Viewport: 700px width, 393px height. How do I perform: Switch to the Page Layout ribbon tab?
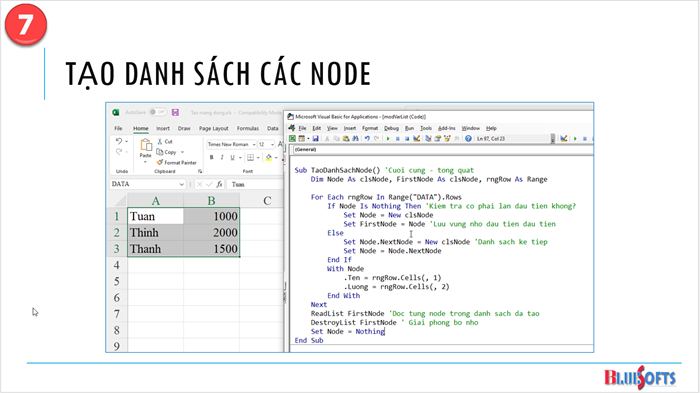tap(213, 128)
